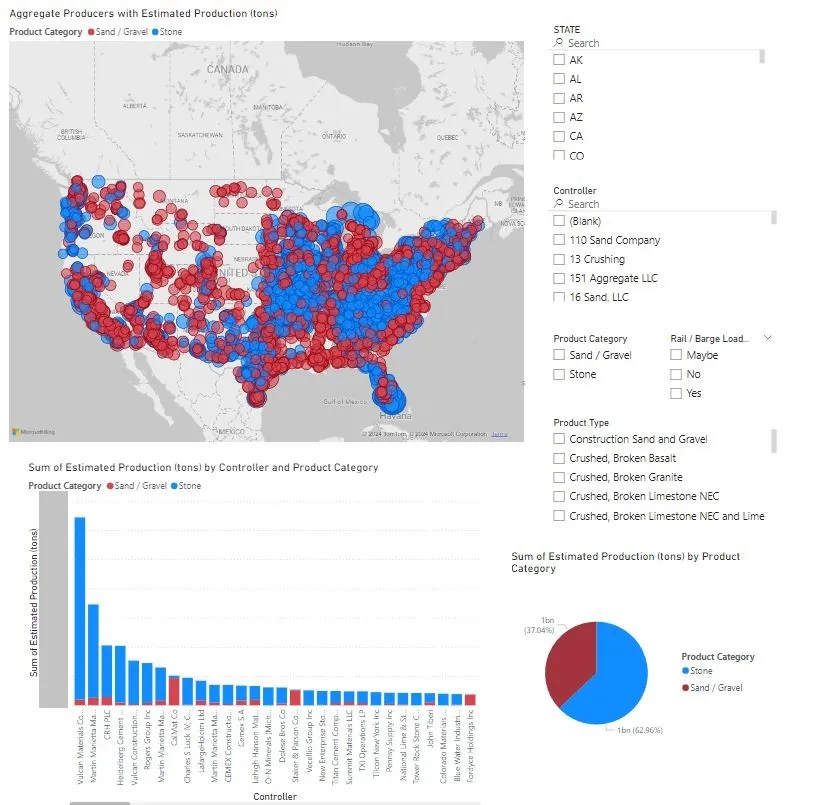This screenshot has height=805, width=834.
Task: Select 151 Aggregate LLC checkbox
Action: pos(559,278)
